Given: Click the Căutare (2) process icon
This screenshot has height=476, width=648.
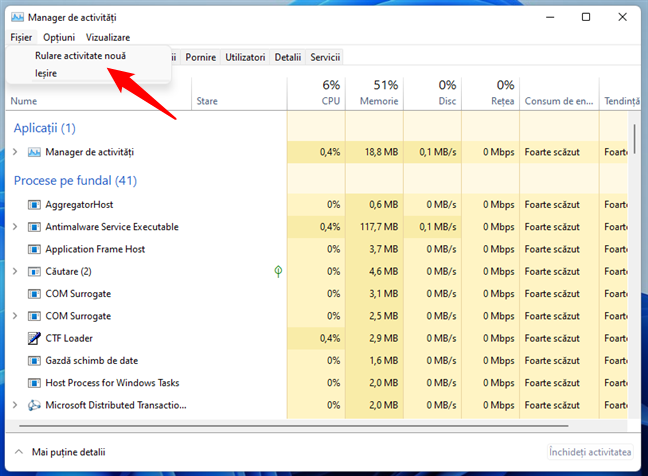Looking at the screenshot, I should click(34, 271).
